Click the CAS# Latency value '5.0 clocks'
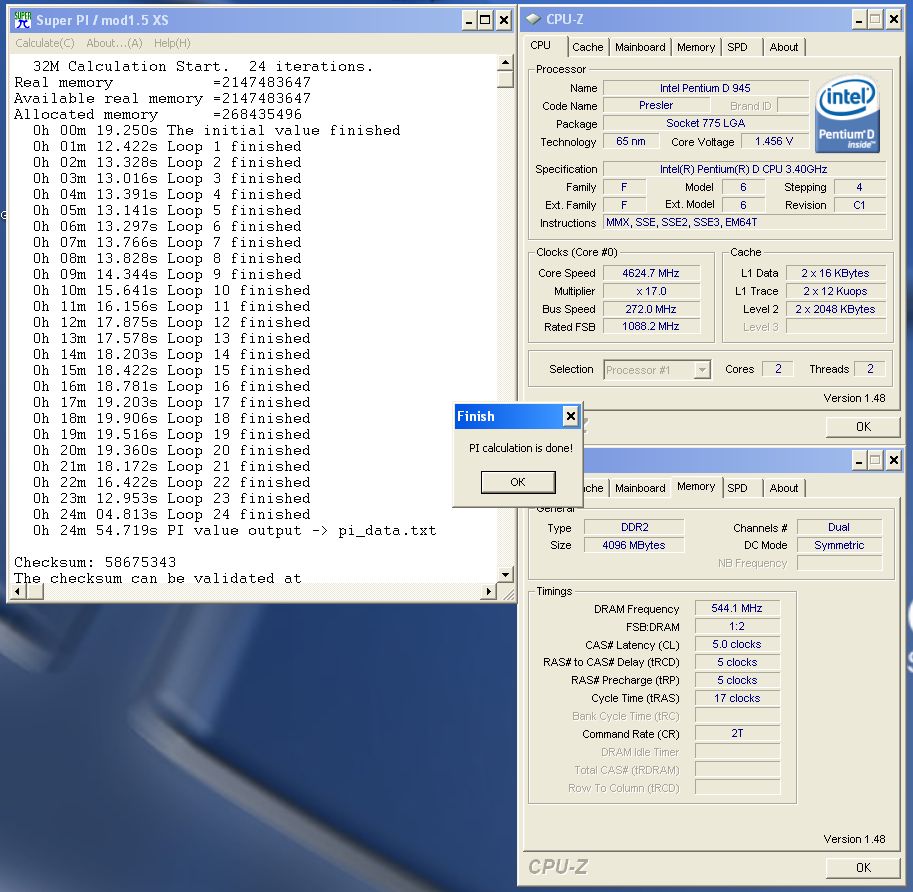913x892 pixels. [737, 645]
